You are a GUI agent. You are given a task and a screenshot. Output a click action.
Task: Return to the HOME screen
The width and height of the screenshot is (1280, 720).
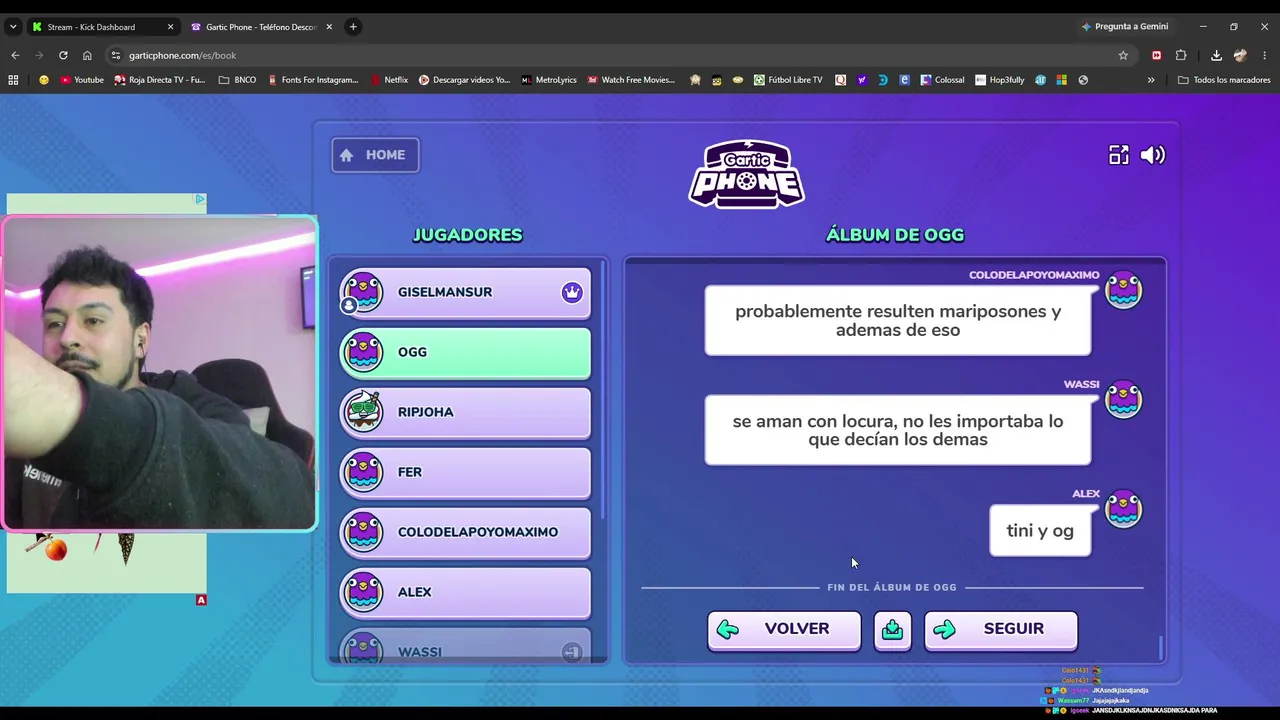375,155
